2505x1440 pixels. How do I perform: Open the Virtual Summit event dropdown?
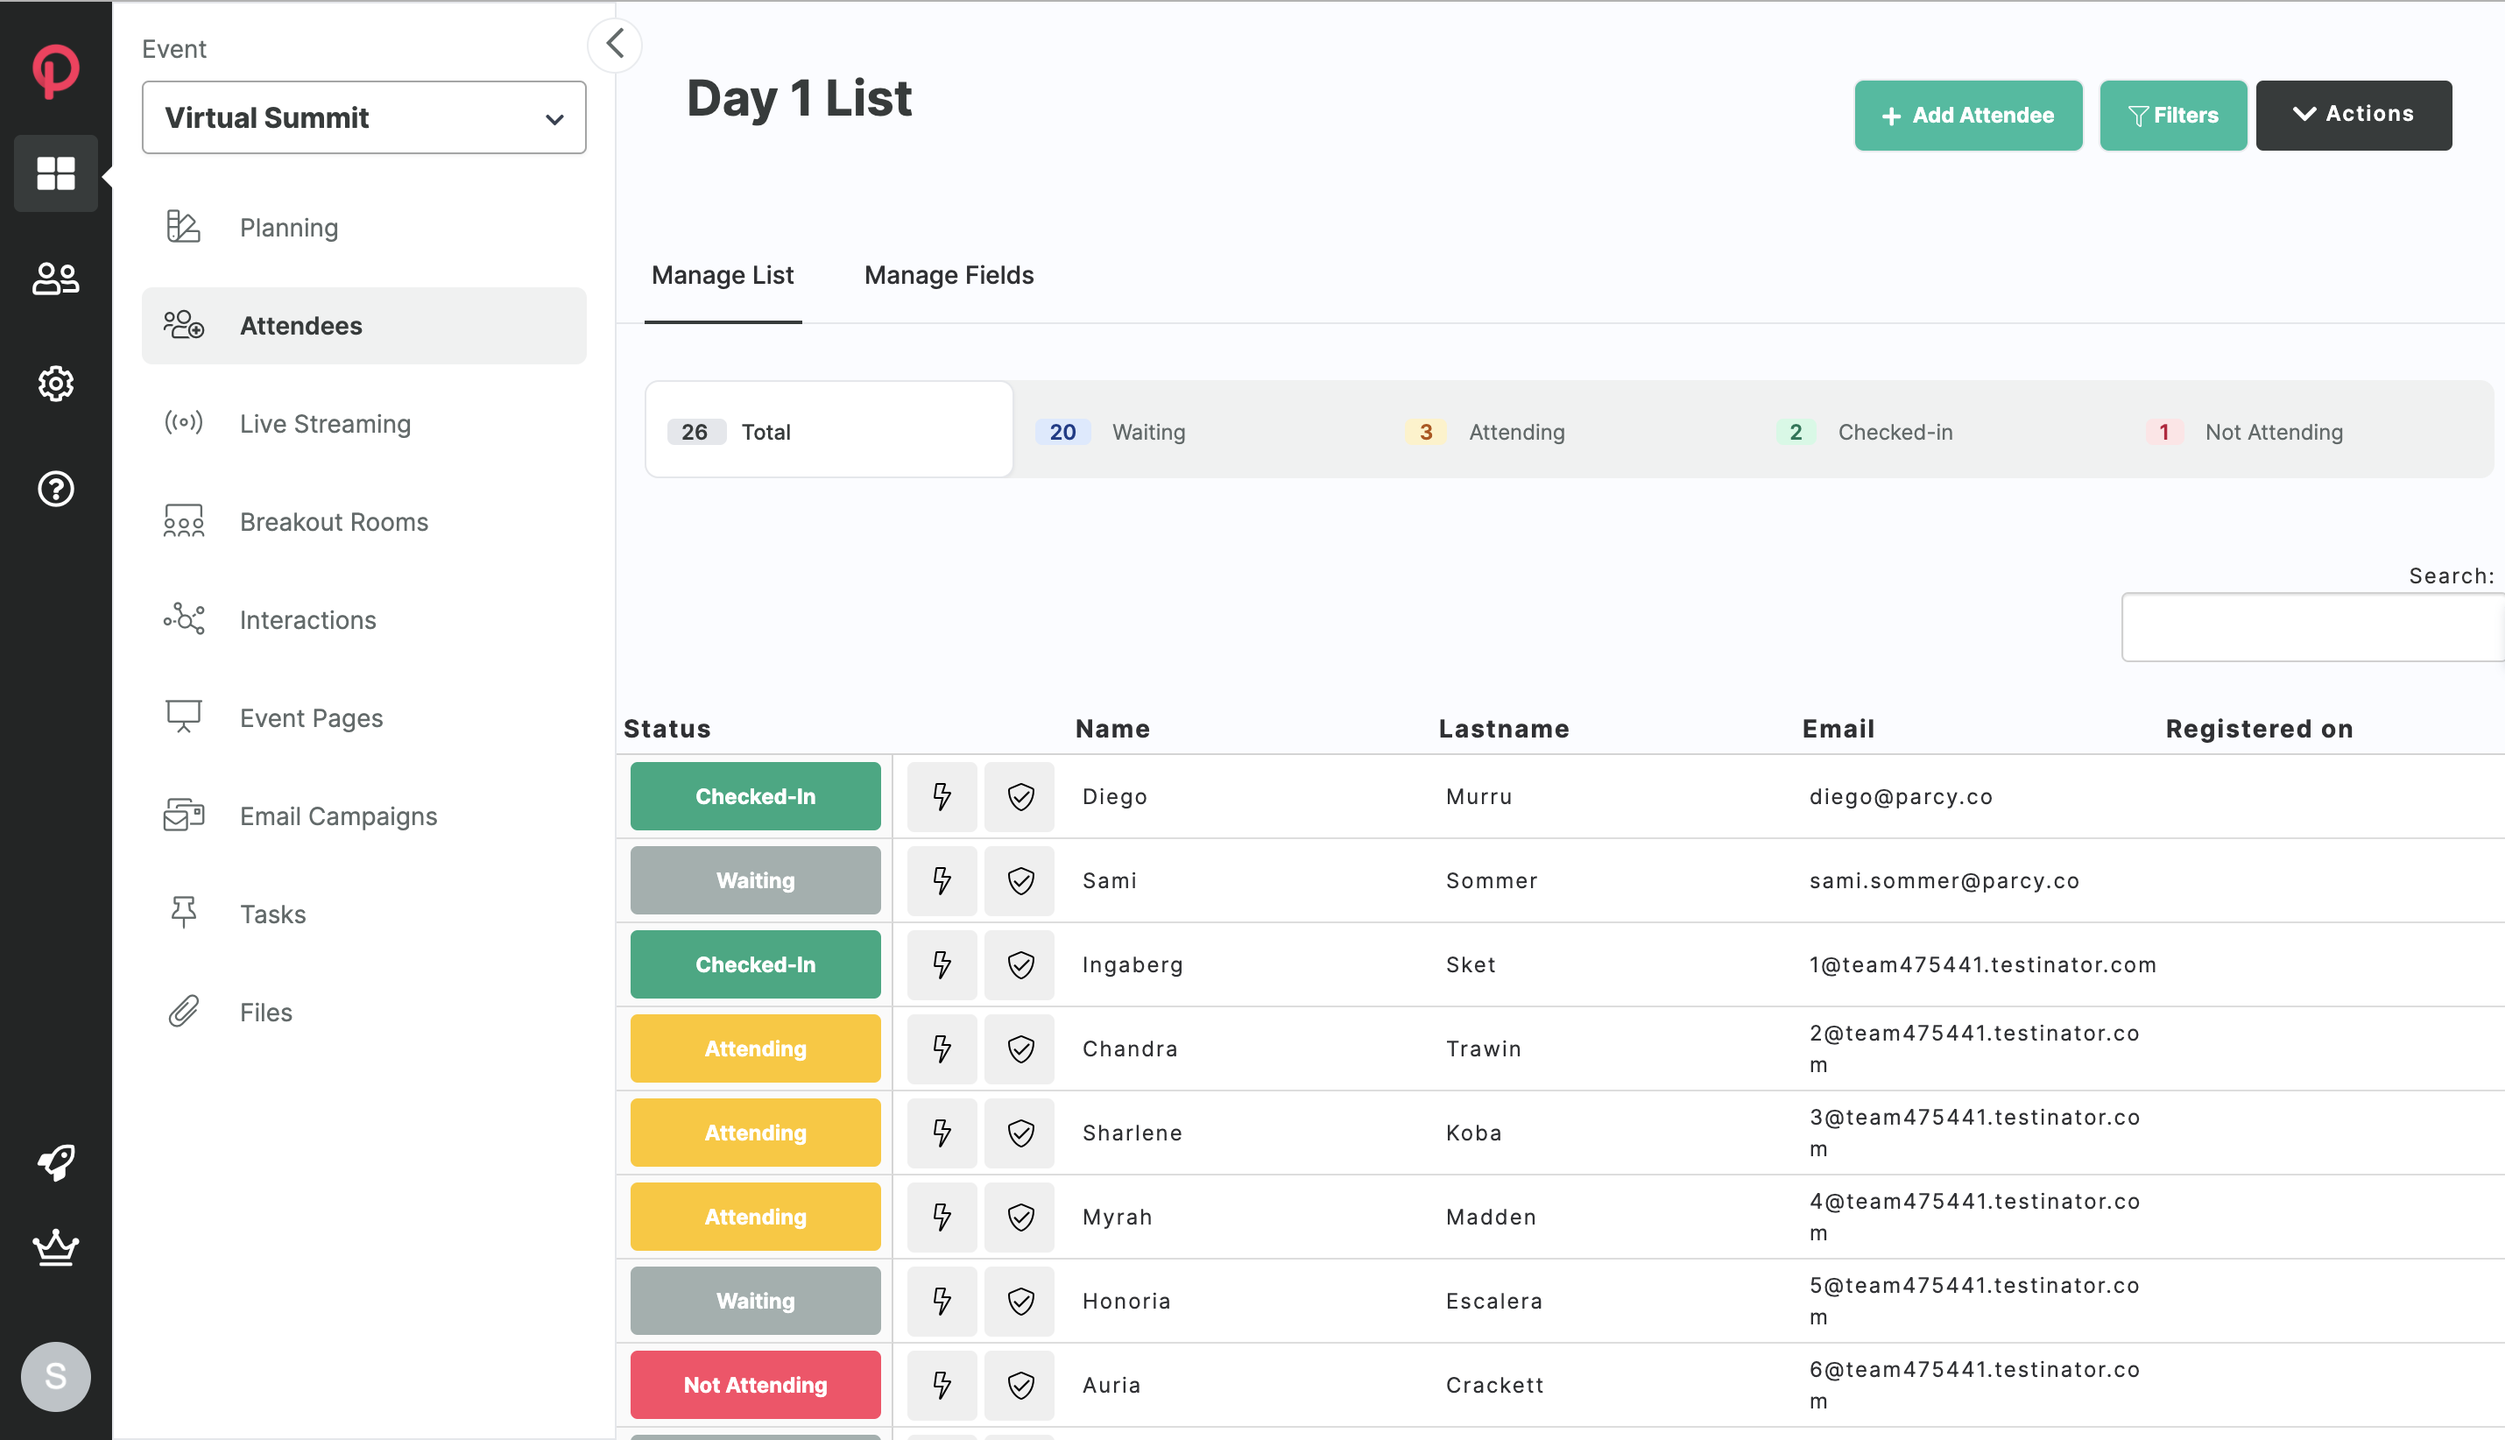click(364, 118)
